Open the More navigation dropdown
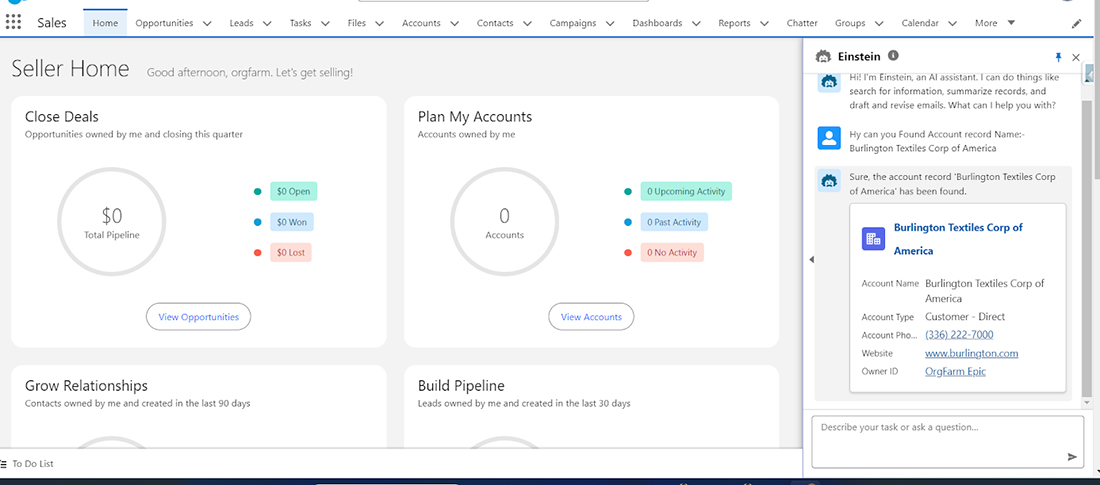The width and height of the screenshot is (1100, 485). pos(995,23)
